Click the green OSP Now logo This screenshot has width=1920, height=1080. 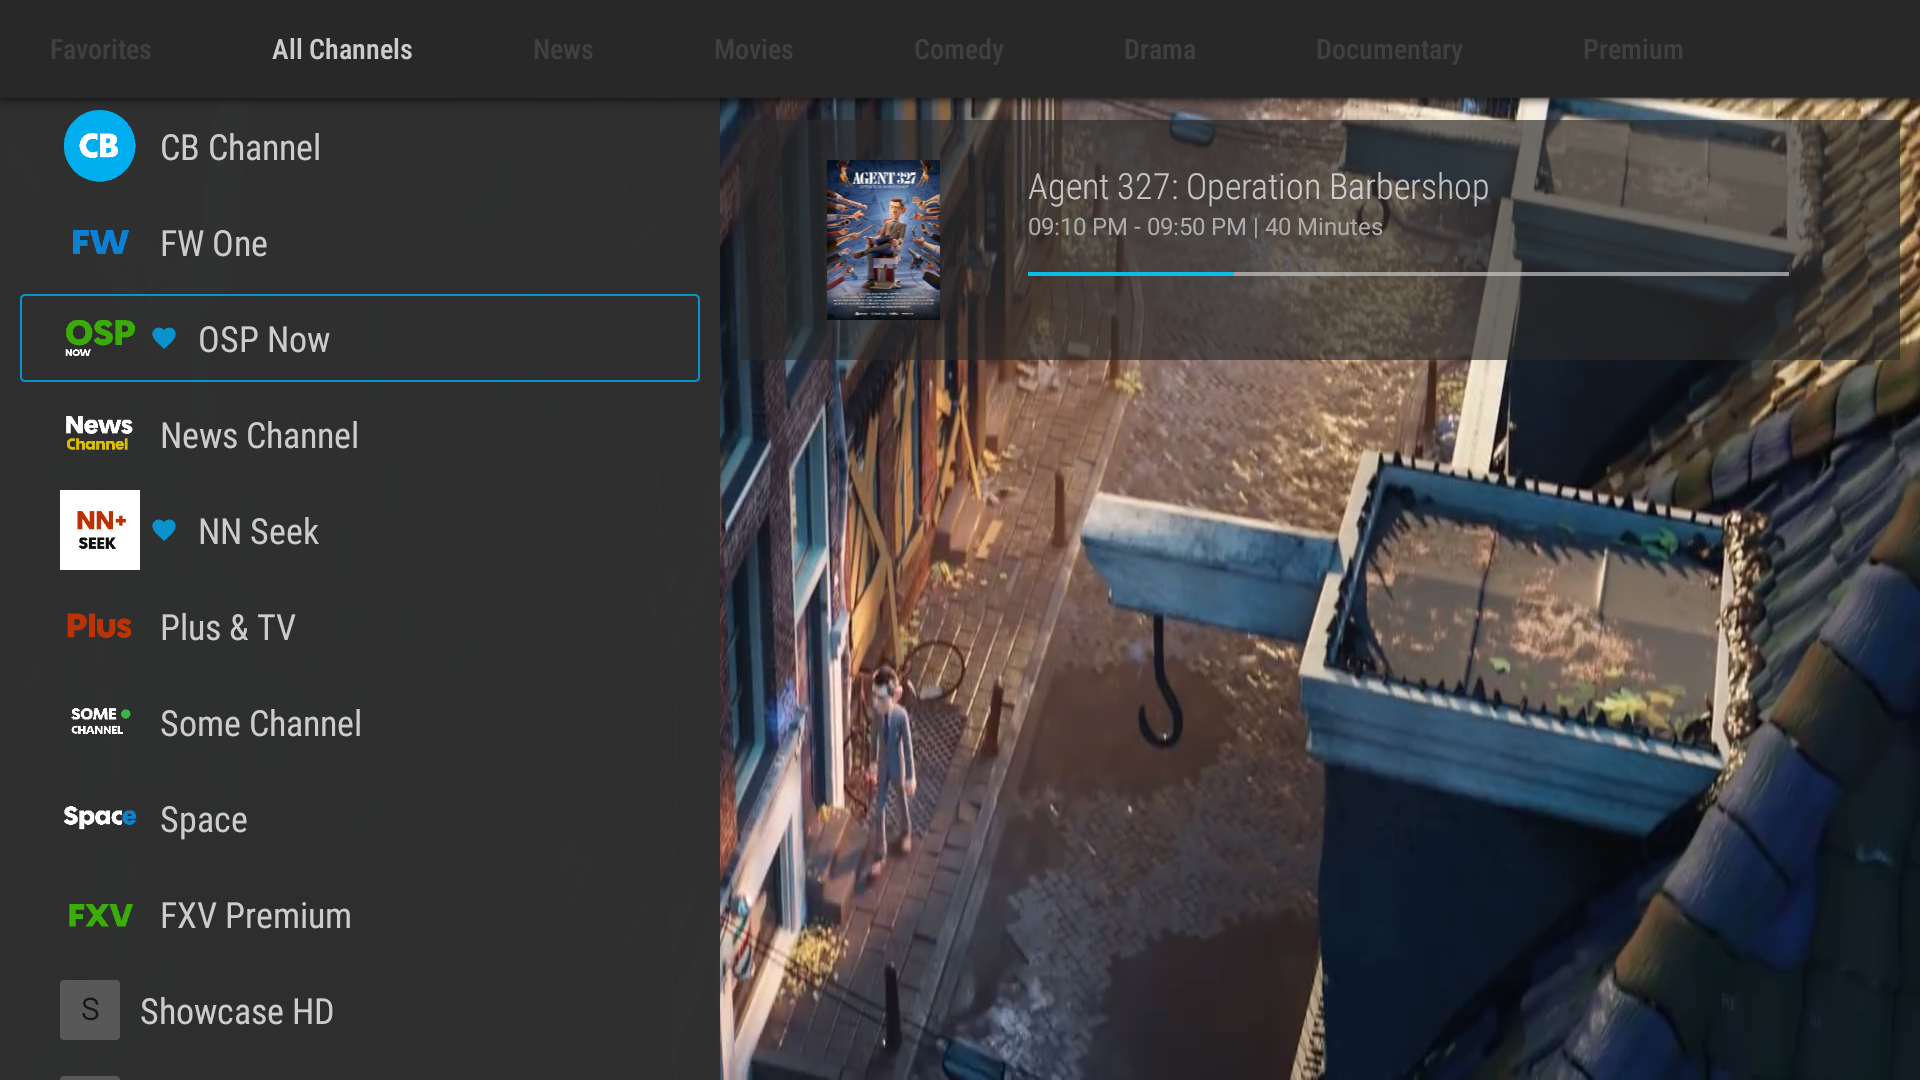[x=99, y=338]
